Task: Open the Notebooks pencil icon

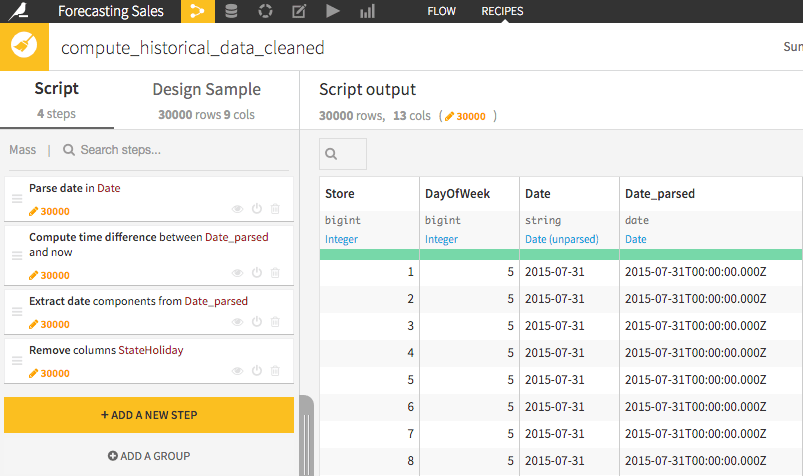Action: pyautogui.click(x=299, y=11)
